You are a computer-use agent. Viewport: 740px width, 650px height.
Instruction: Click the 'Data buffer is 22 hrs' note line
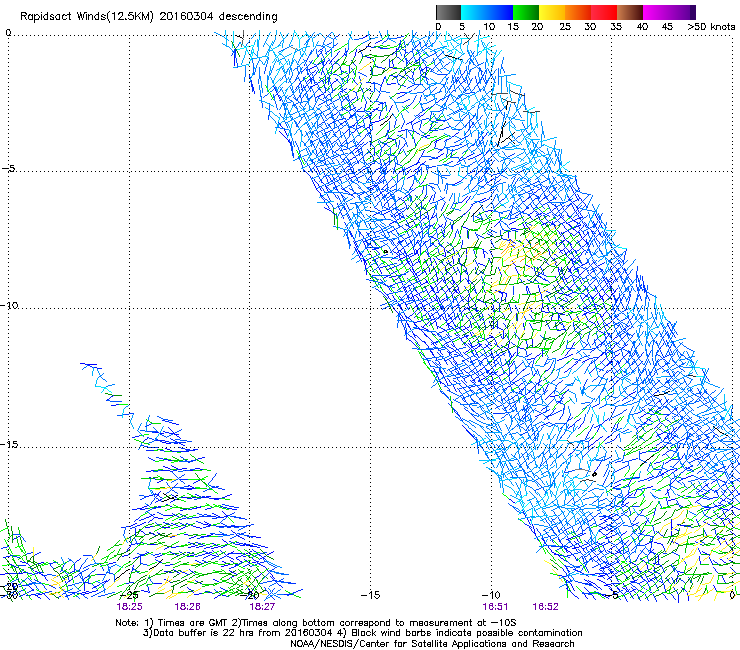coord(362,633)
